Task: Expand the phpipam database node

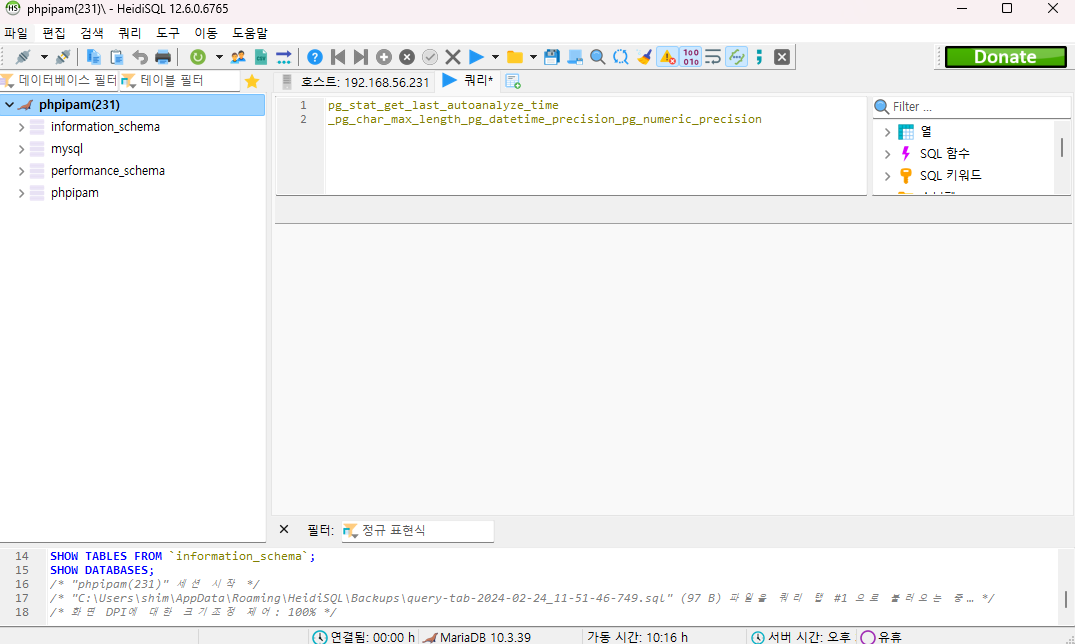Action: tap(21, 193)
